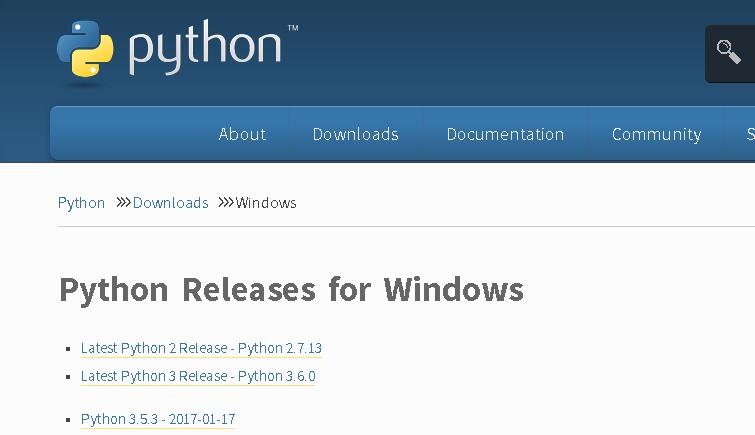Click the chevron arrows after Python breadcrumb
Image resolution: width=755 pixels, height=435 pixels.
tap(123, 202)
